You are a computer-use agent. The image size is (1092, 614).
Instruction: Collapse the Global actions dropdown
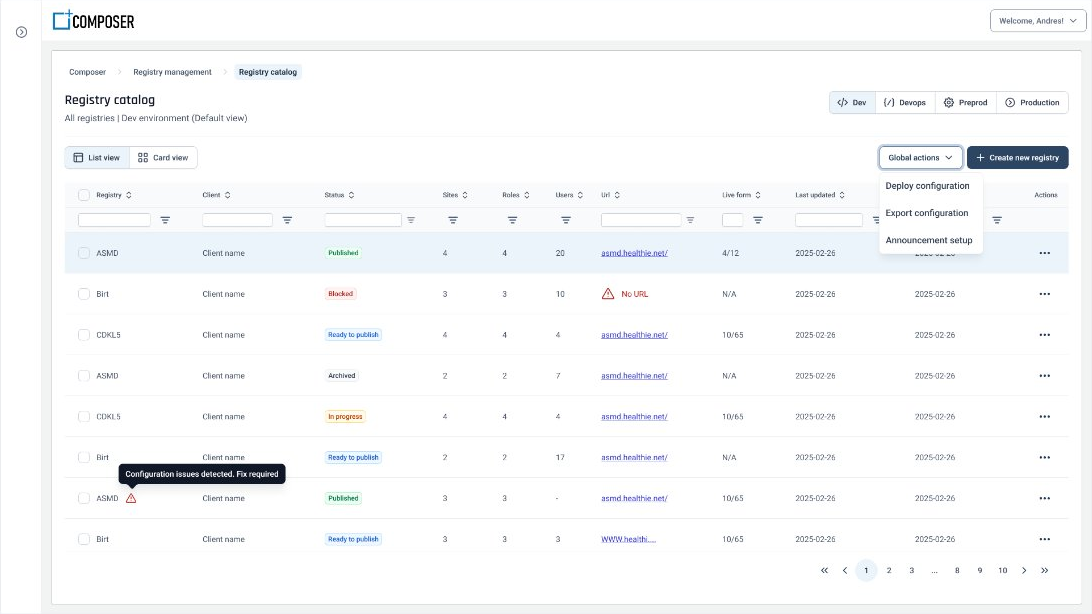920,157
